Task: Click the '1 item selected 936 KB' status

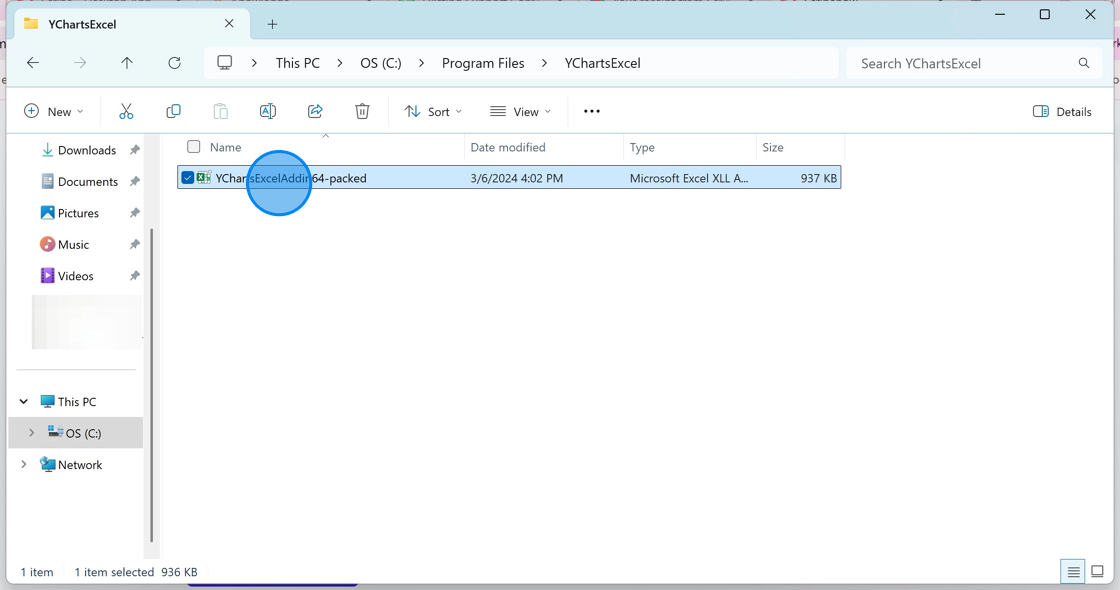Action: 136,572
